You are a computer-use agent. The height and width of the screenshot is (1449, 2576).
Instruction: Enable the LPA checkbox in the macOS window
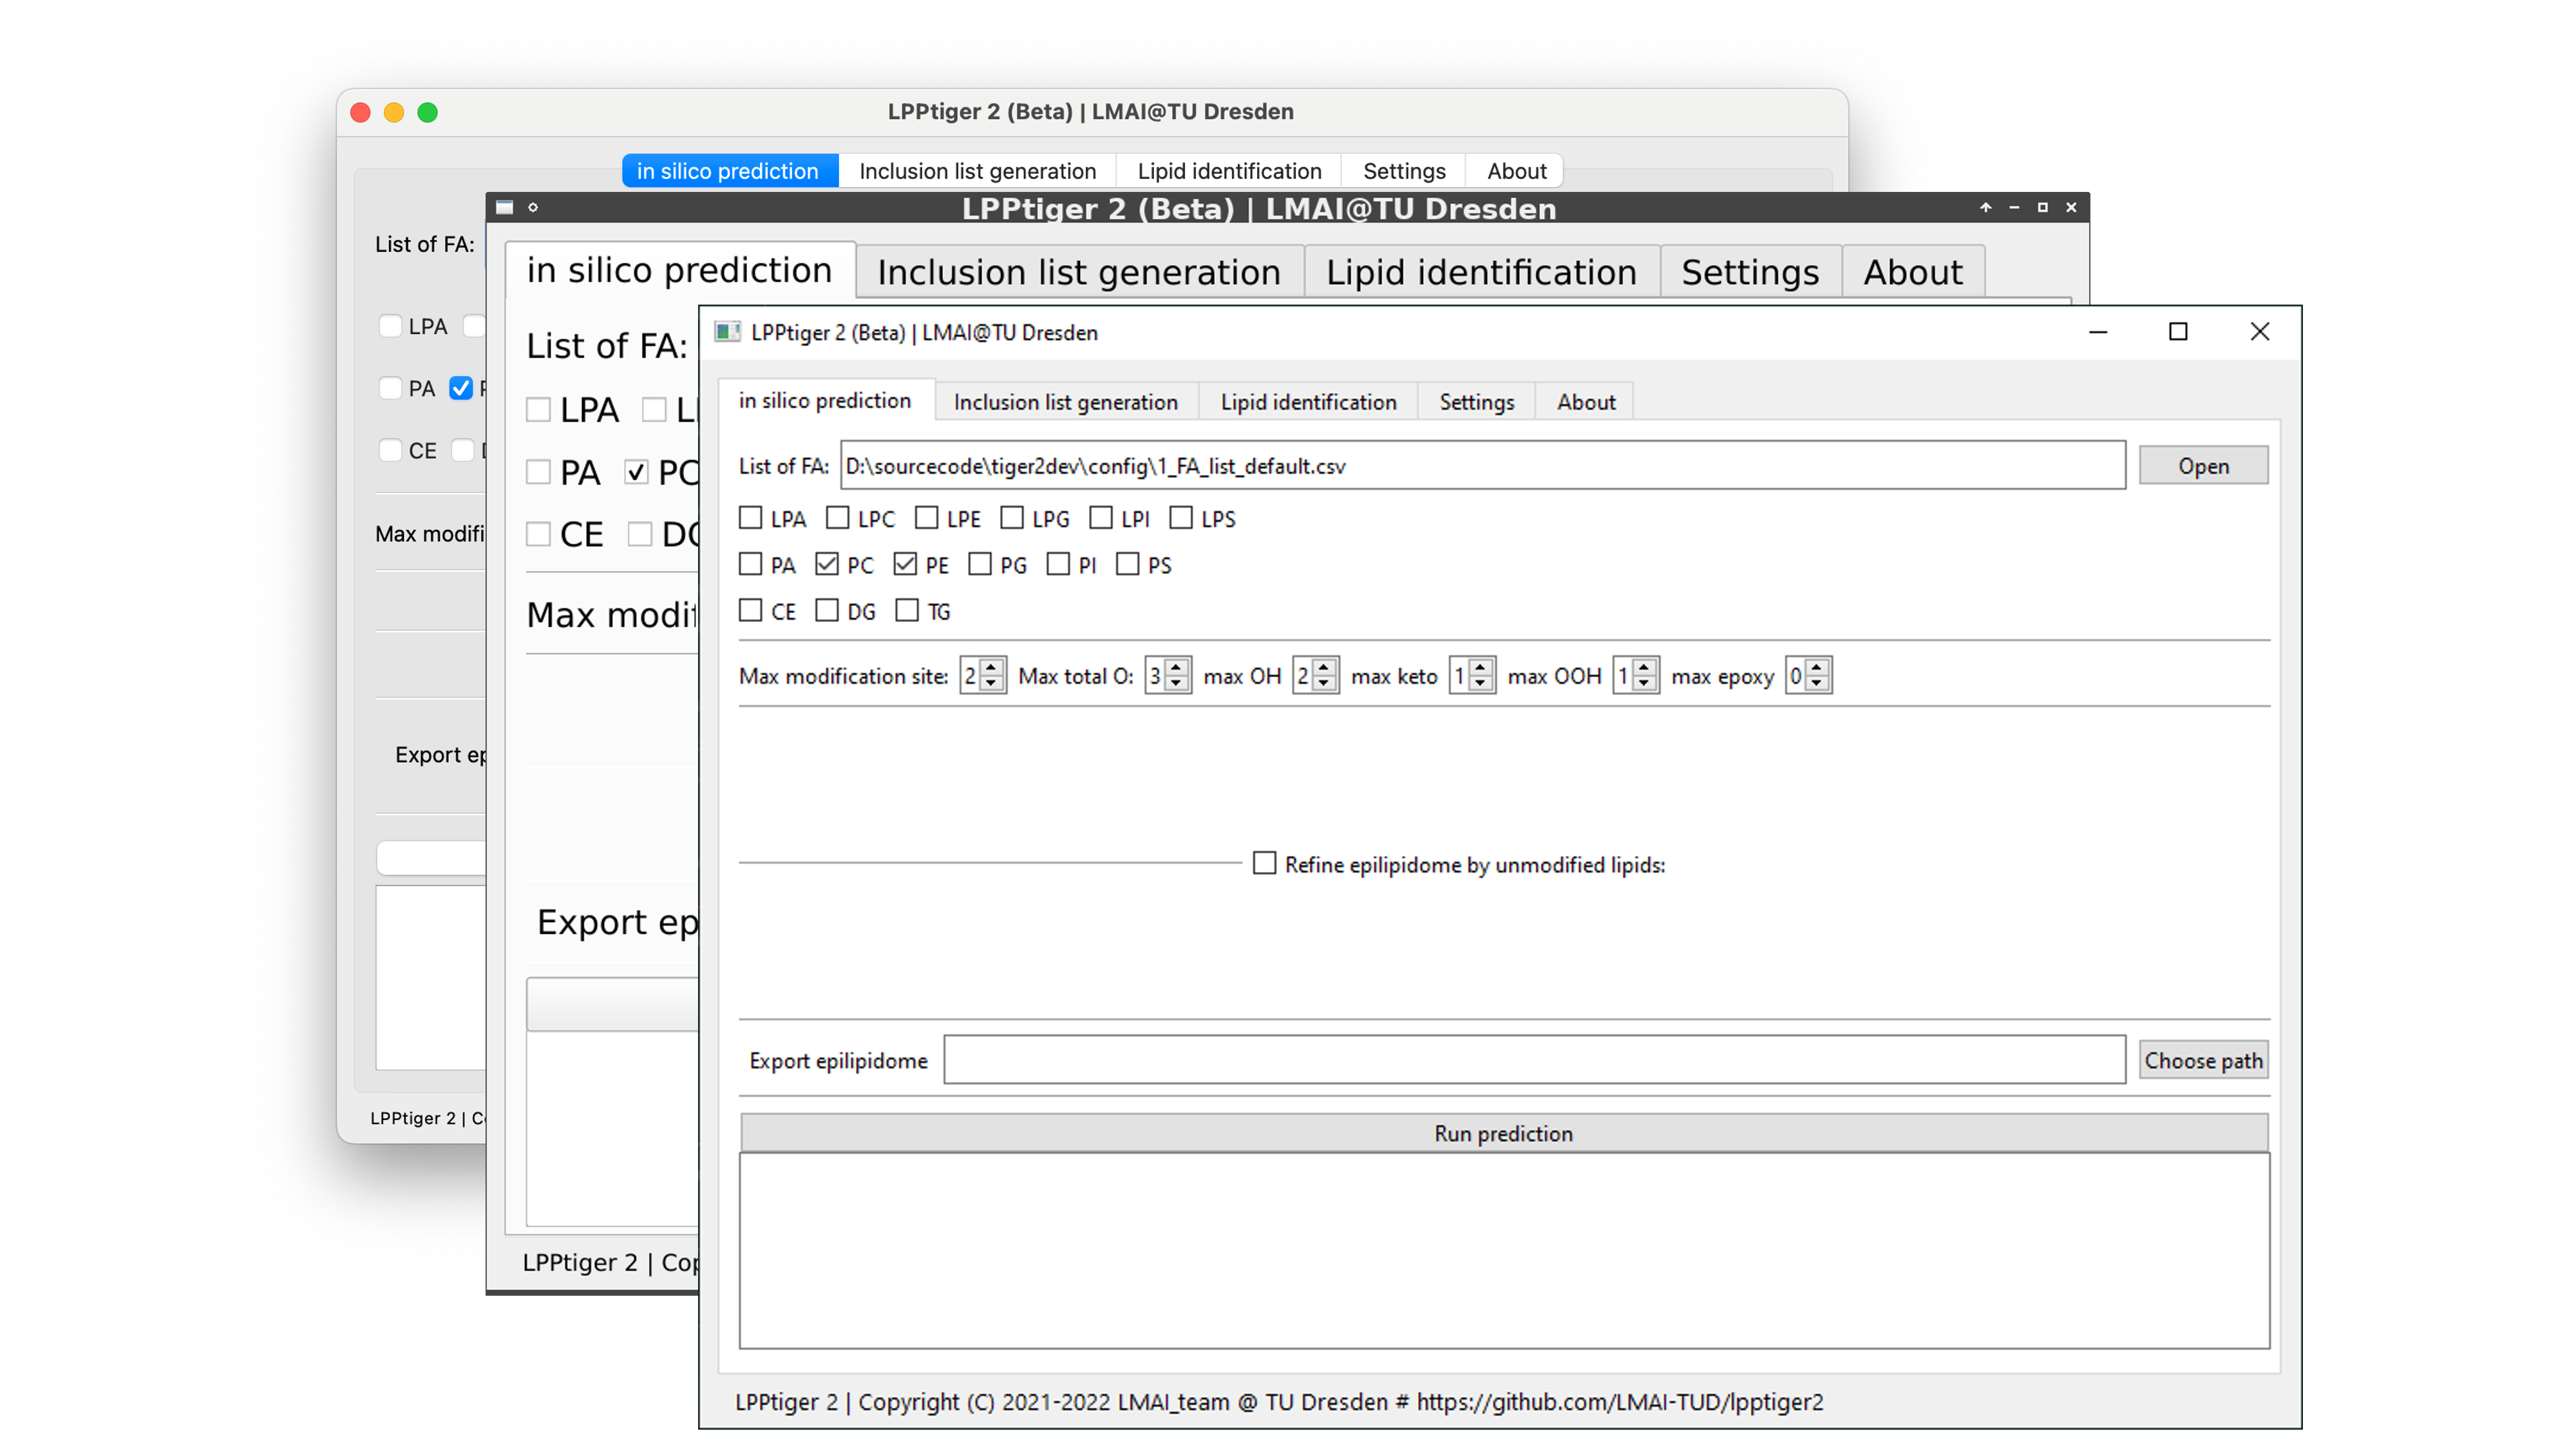[x=391, y=326]
